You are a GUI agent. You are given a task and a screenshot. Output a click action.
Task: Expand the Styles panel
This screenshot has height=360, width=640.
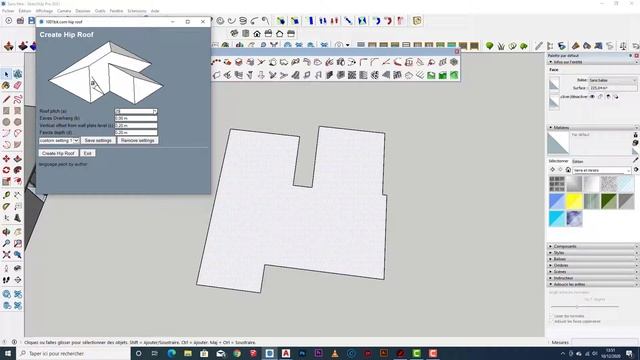click(593, 253)
